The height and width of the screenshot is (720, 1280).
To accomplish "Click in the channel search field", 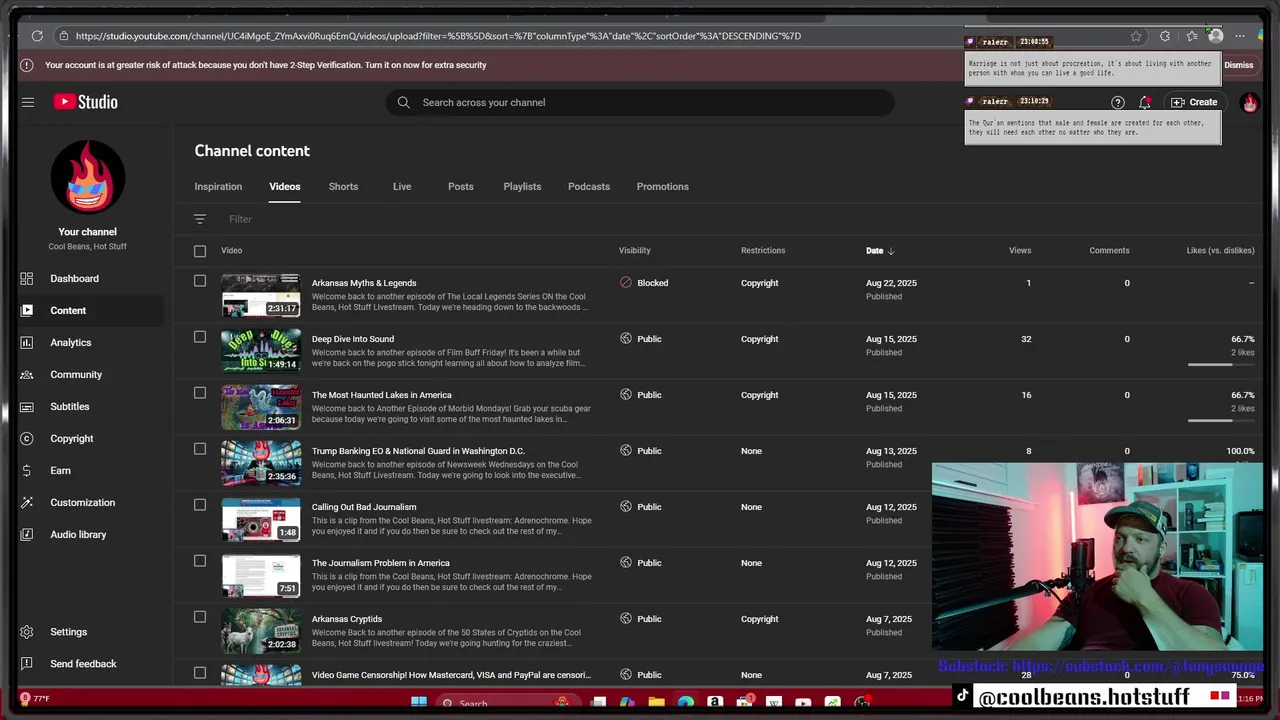I will point(640,102).
